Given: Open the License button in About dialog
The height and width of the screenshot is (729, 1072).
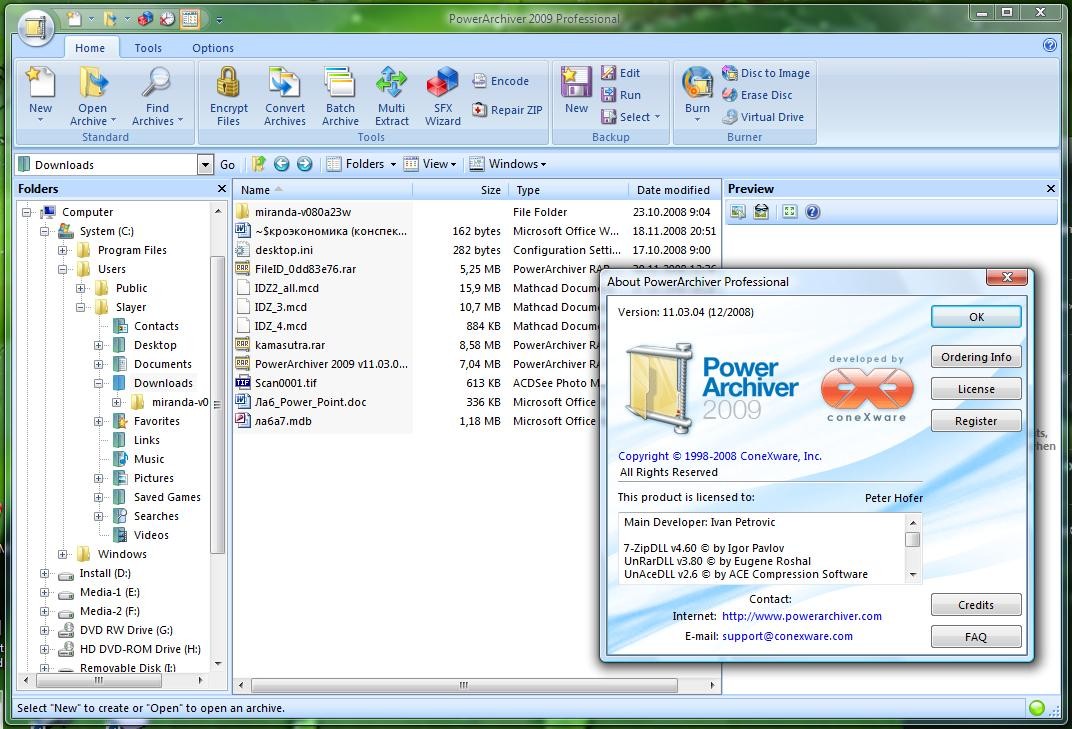Looking at the screenshot, I should click(976, 389).
